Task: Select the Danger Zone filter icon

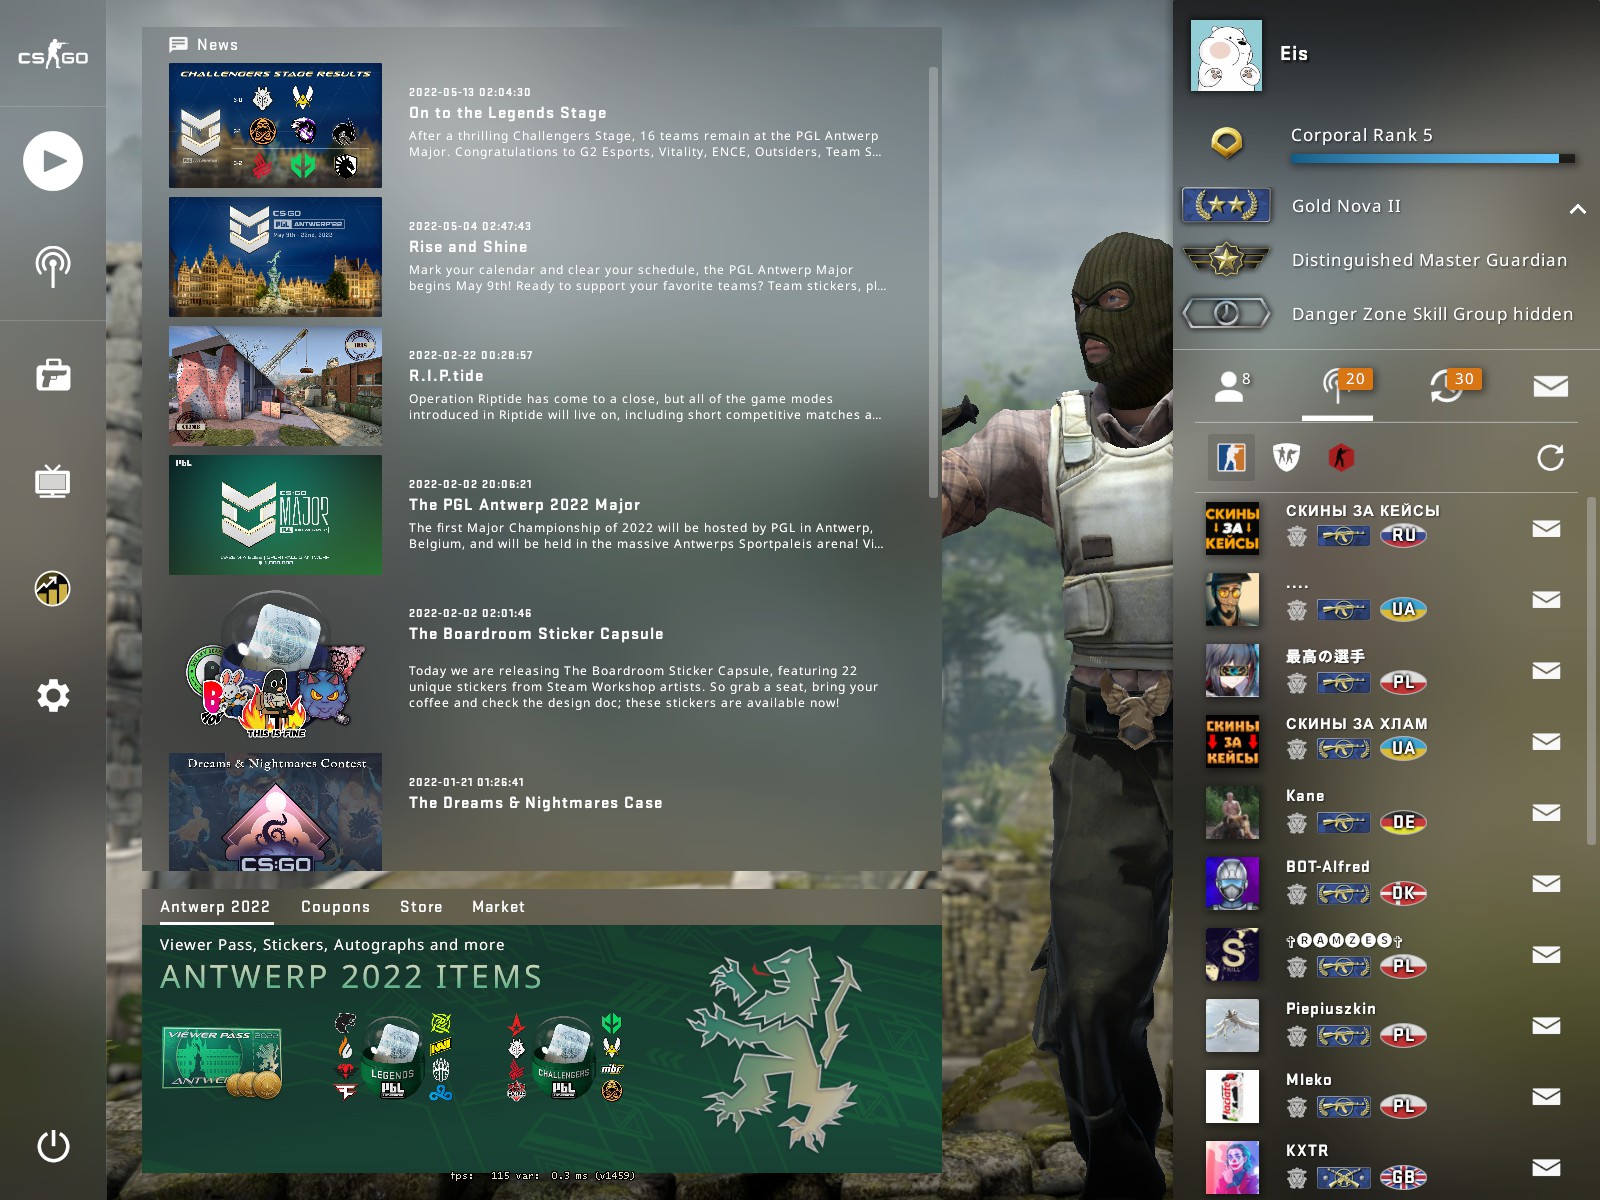Action: [1341, 458]
